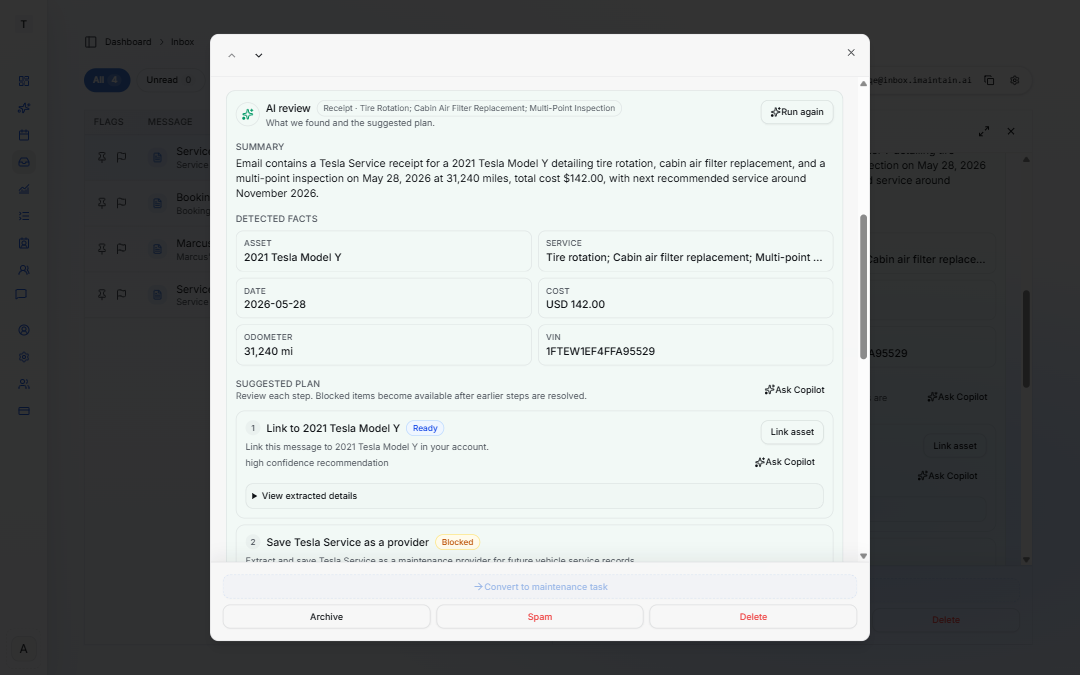Click modal scrollbar down arrow
The image size is (1080, 675).
[x=863, y=556]
